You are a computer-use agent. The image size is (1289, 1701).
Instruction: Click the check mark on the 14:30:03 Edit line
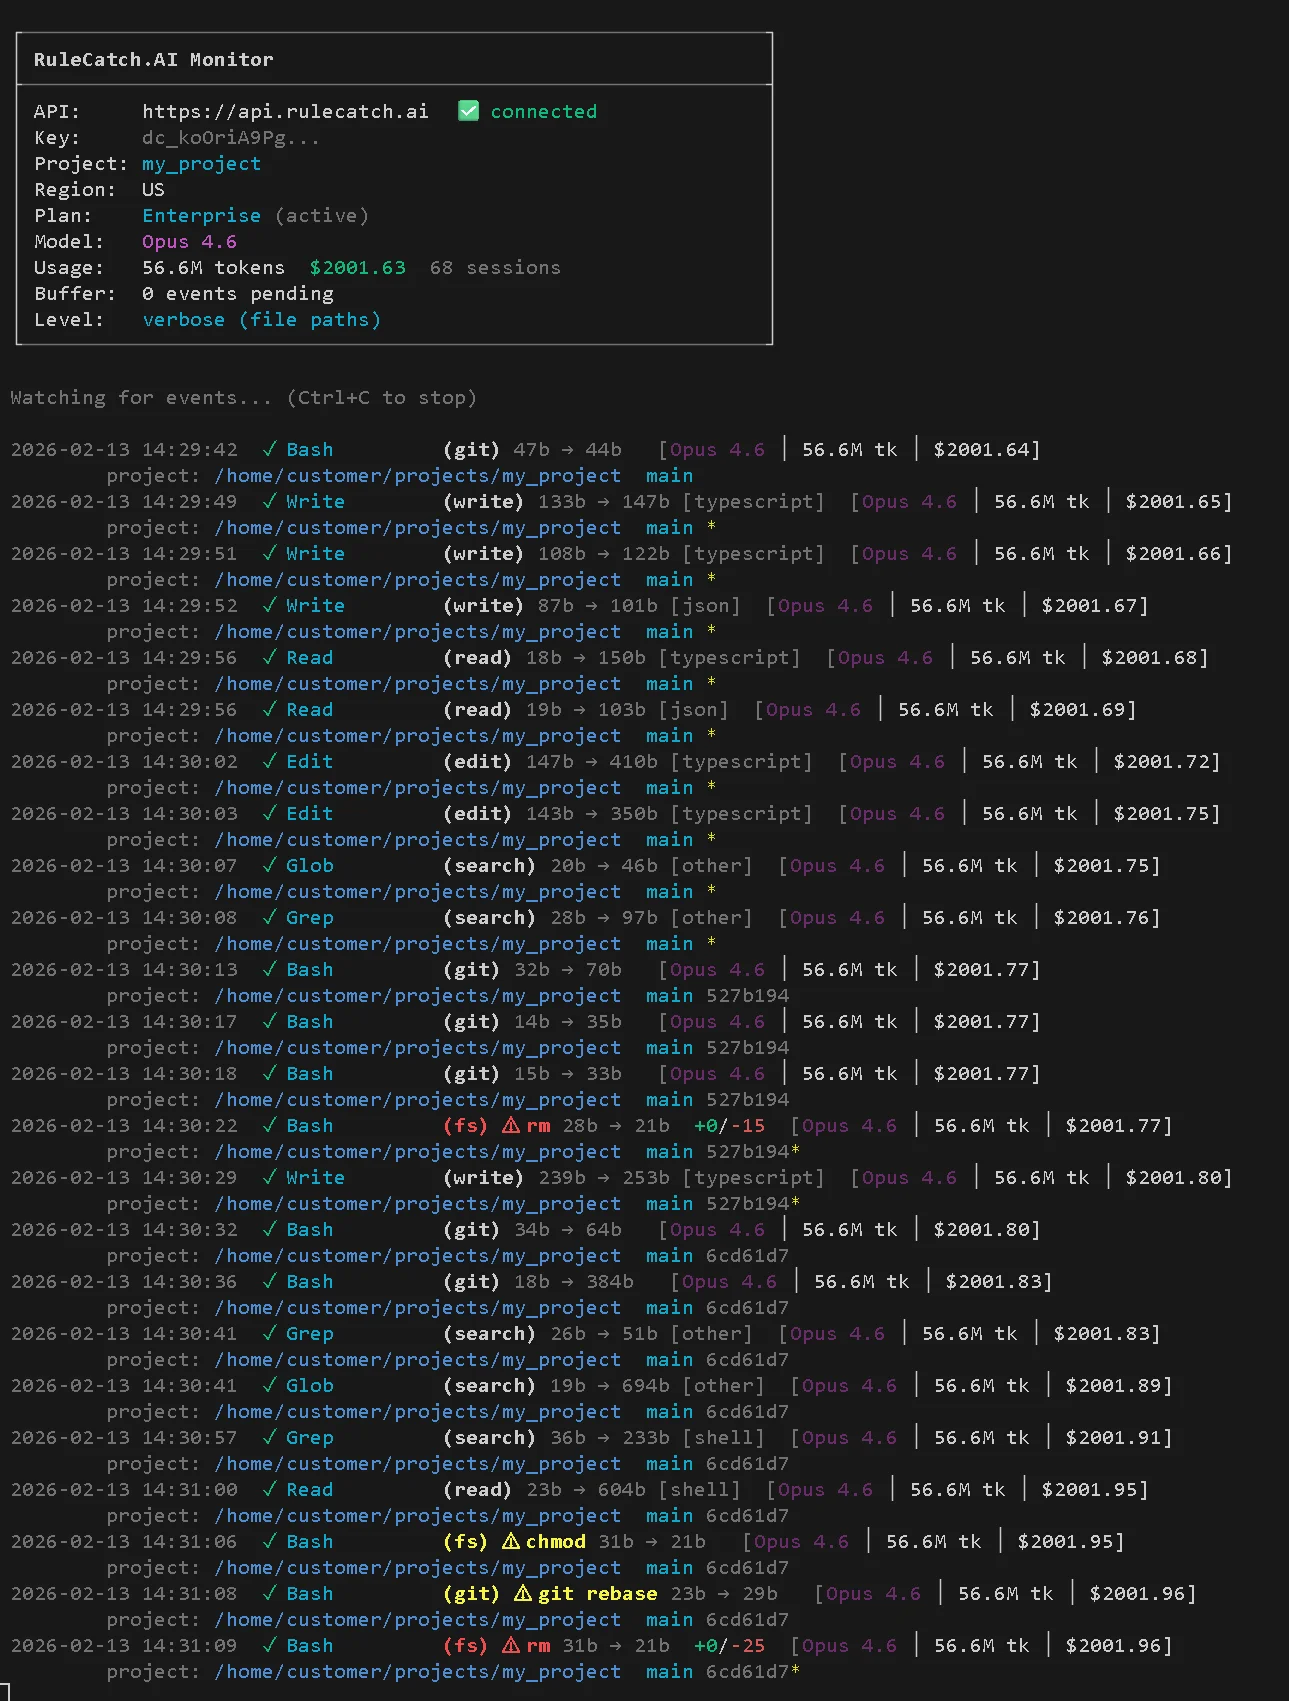click(x=269, y=813)
